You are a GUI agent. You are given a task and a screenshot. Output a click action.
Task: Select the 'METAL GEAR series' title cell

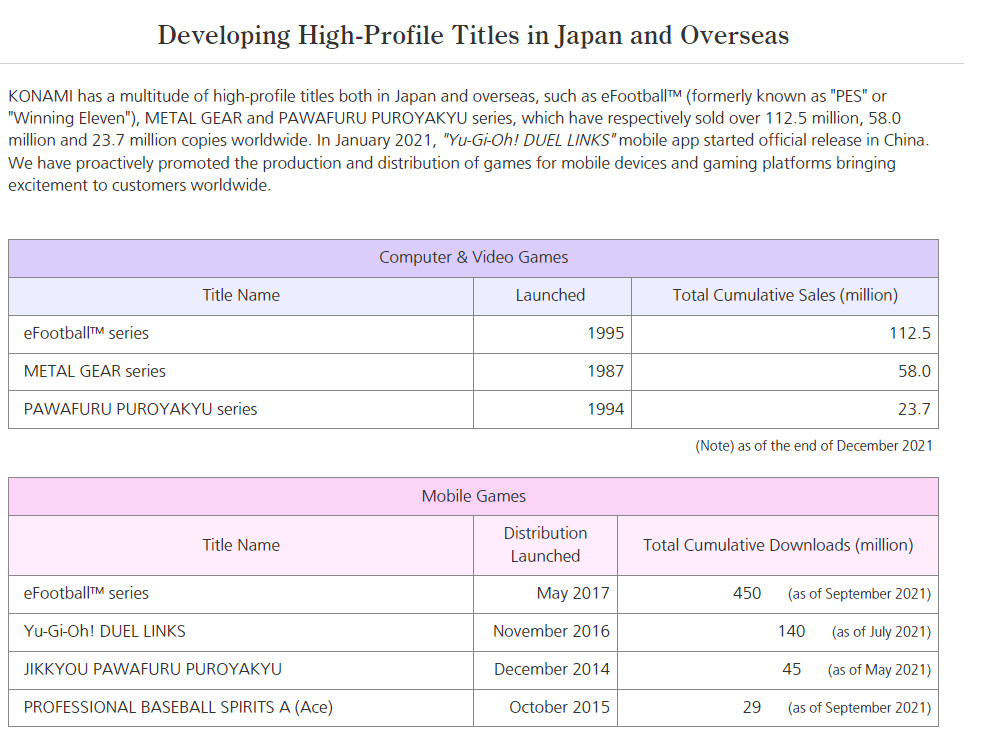click(95, 371)
